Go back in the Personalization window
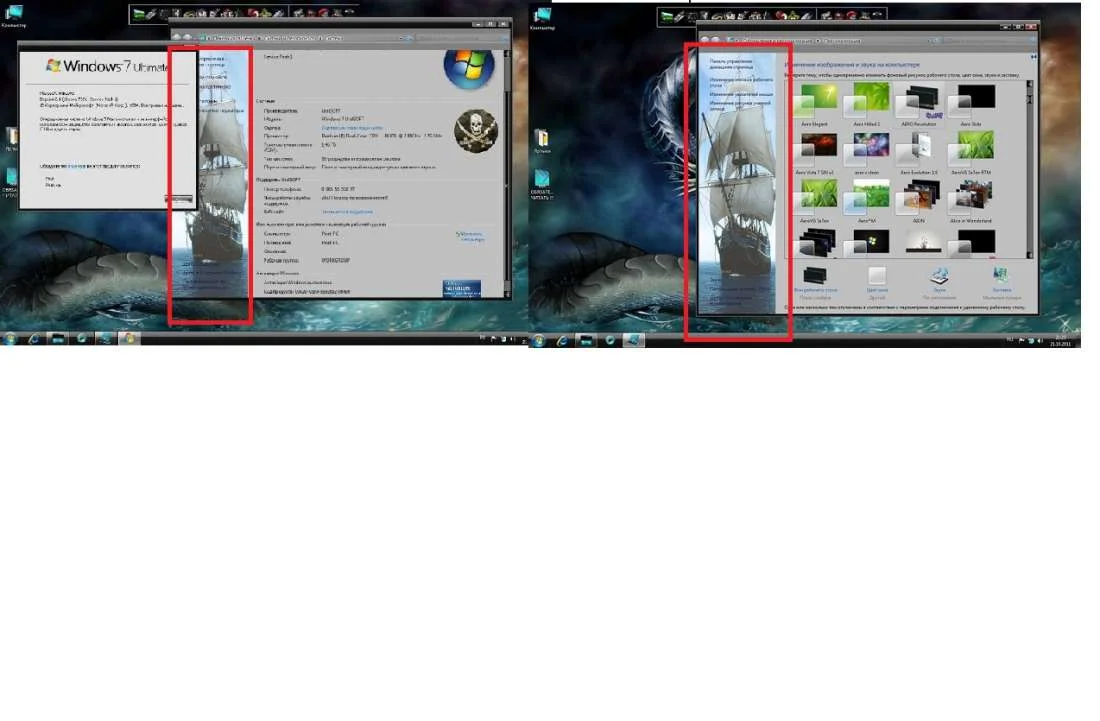Viewport: 1100px width, 721px height. (x=706, y=40)
